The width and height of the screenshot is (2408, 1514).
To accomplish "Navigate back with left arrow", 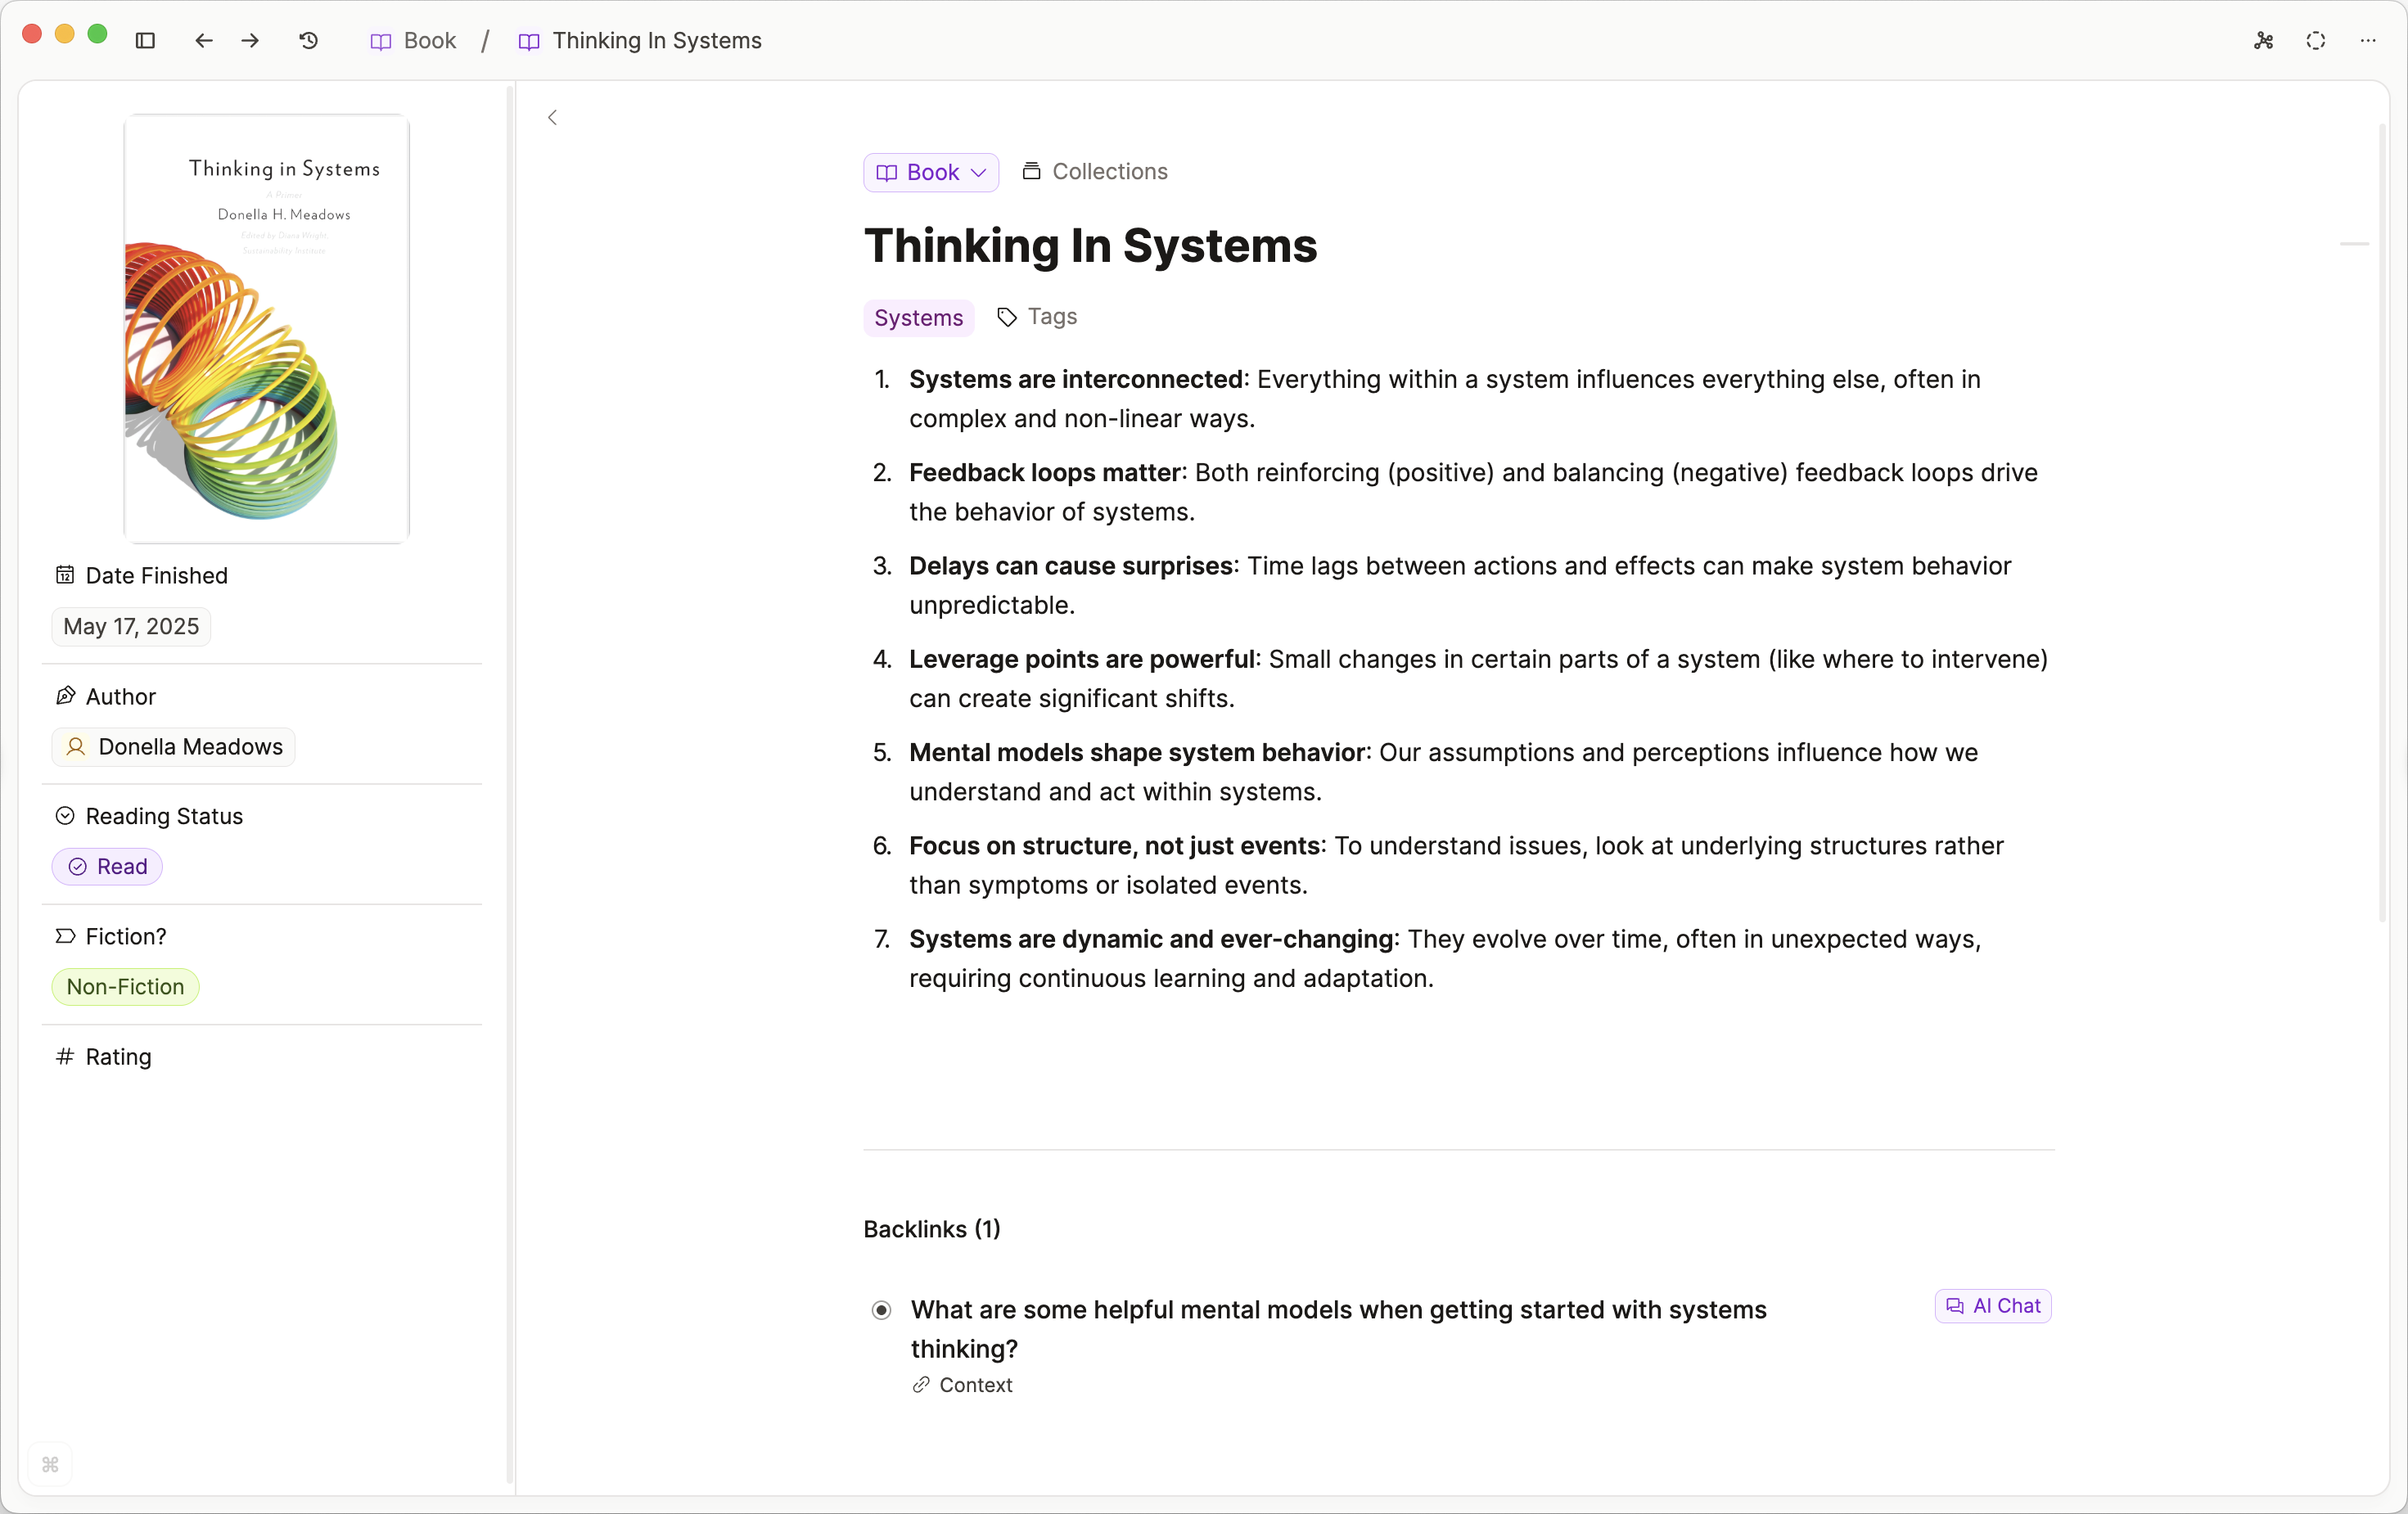I will (x=204, y=40).
